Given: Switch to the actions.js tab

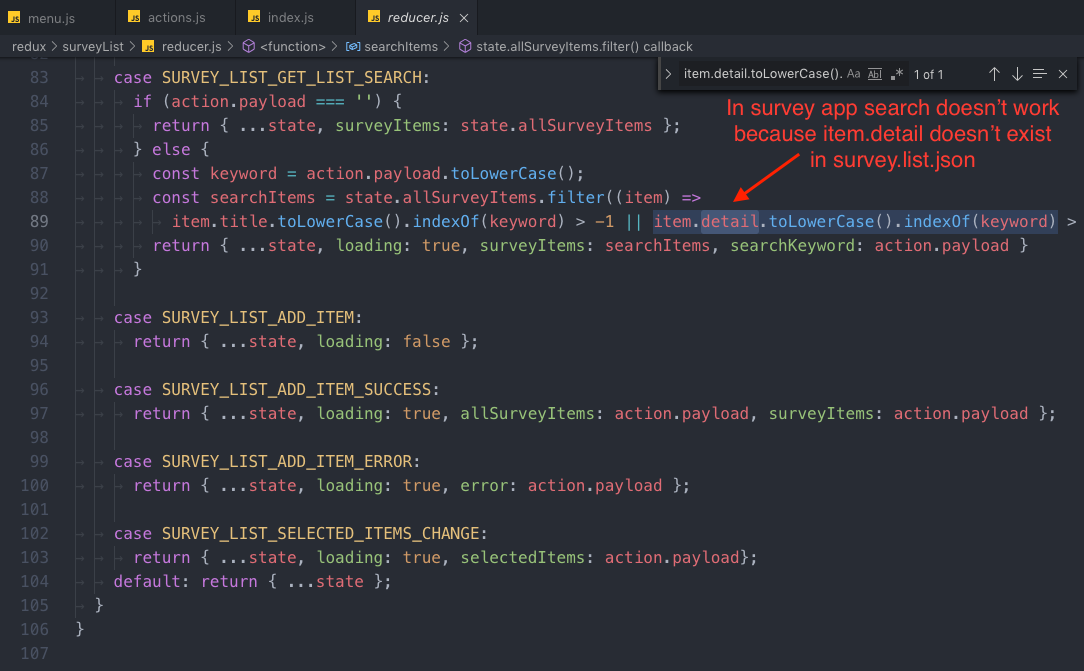Looking at the screenshot, I should pyautogui.click(x=175, y=18).
